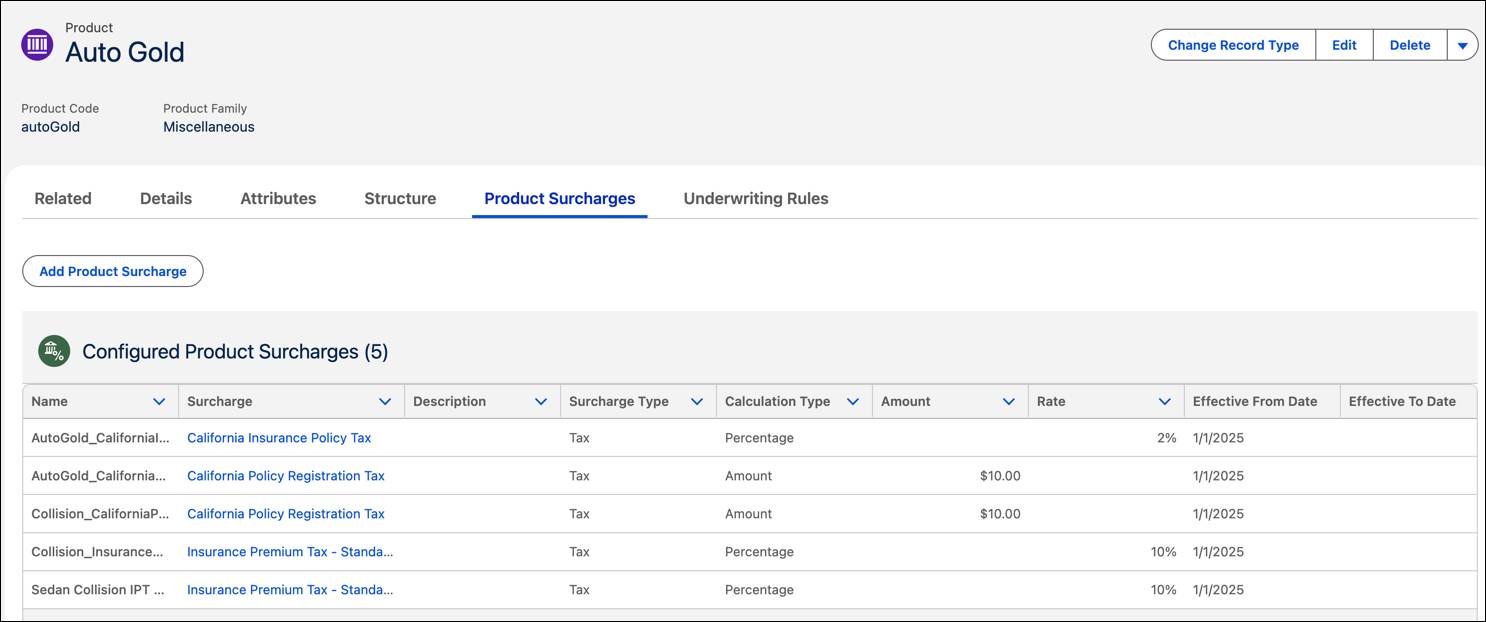Open the Calculation Type column menu chevron
This screenshot has width=1486, height=622.
click(853, 402)
